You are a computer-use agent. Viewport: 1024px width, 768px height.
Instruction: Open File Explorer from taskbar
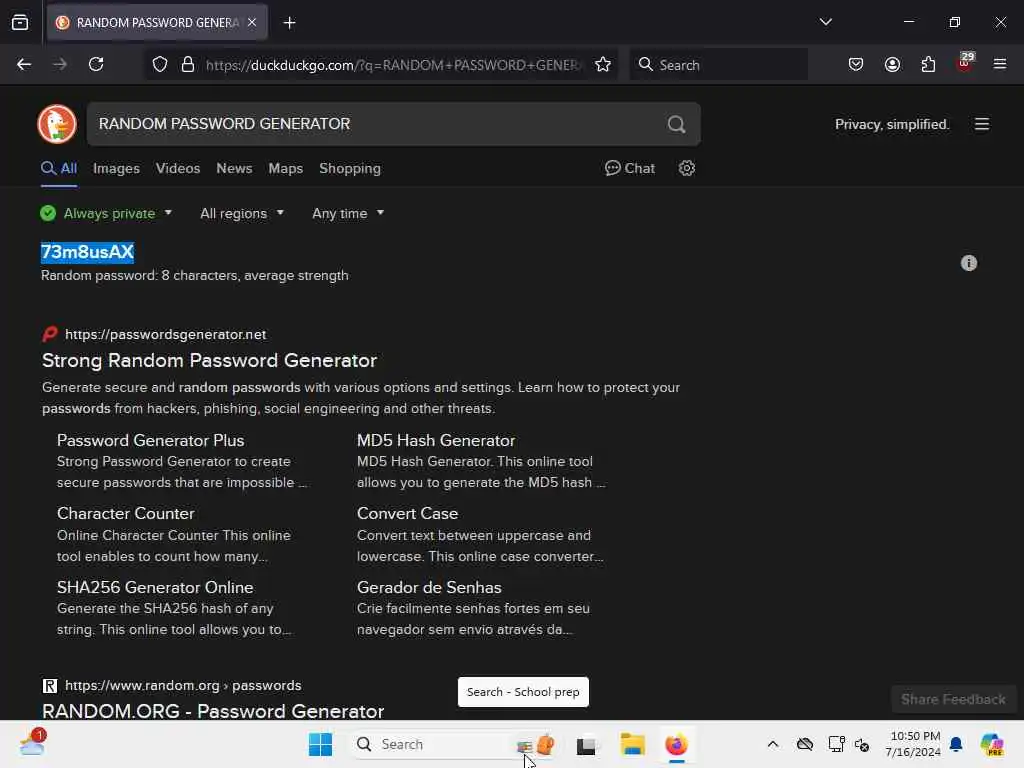(x=632, y=744)
